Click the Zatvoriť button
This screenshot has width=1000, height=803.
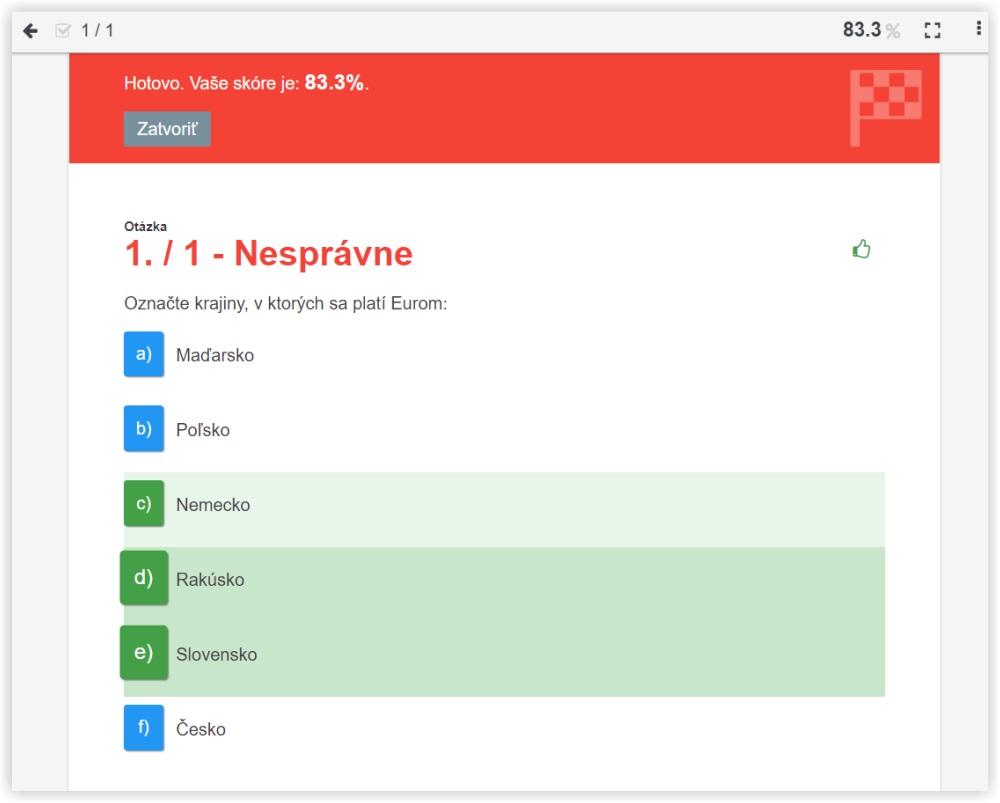pos(167,129)
